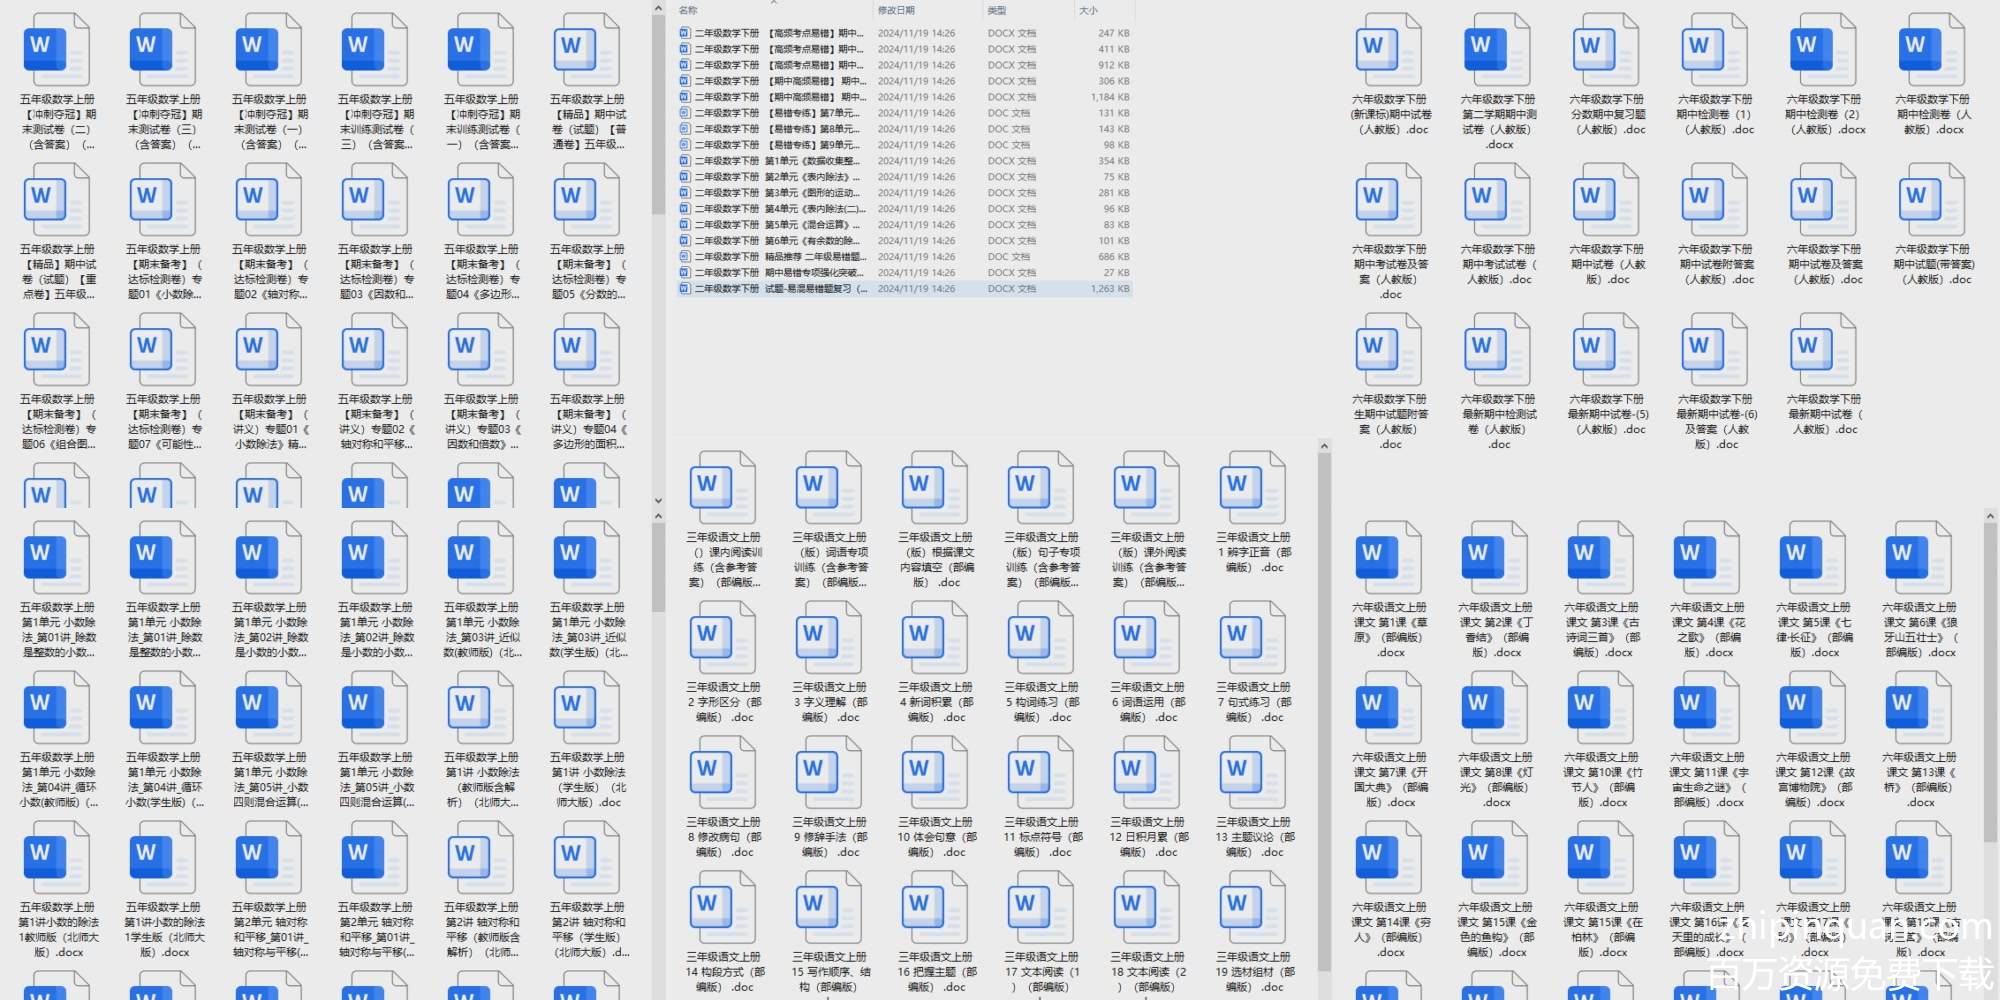Viewport: 2000px width, 1000px height.
Task: Click the scroll-up arrow of the 六年级语文上册 pane
Action: (1990, 516)
